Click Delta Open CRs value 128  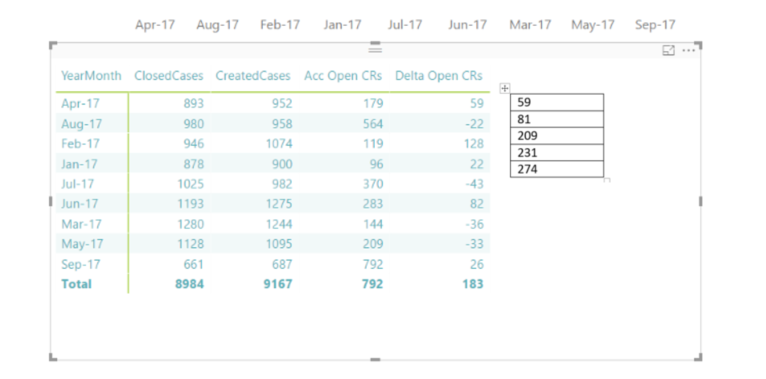[473, 144]
